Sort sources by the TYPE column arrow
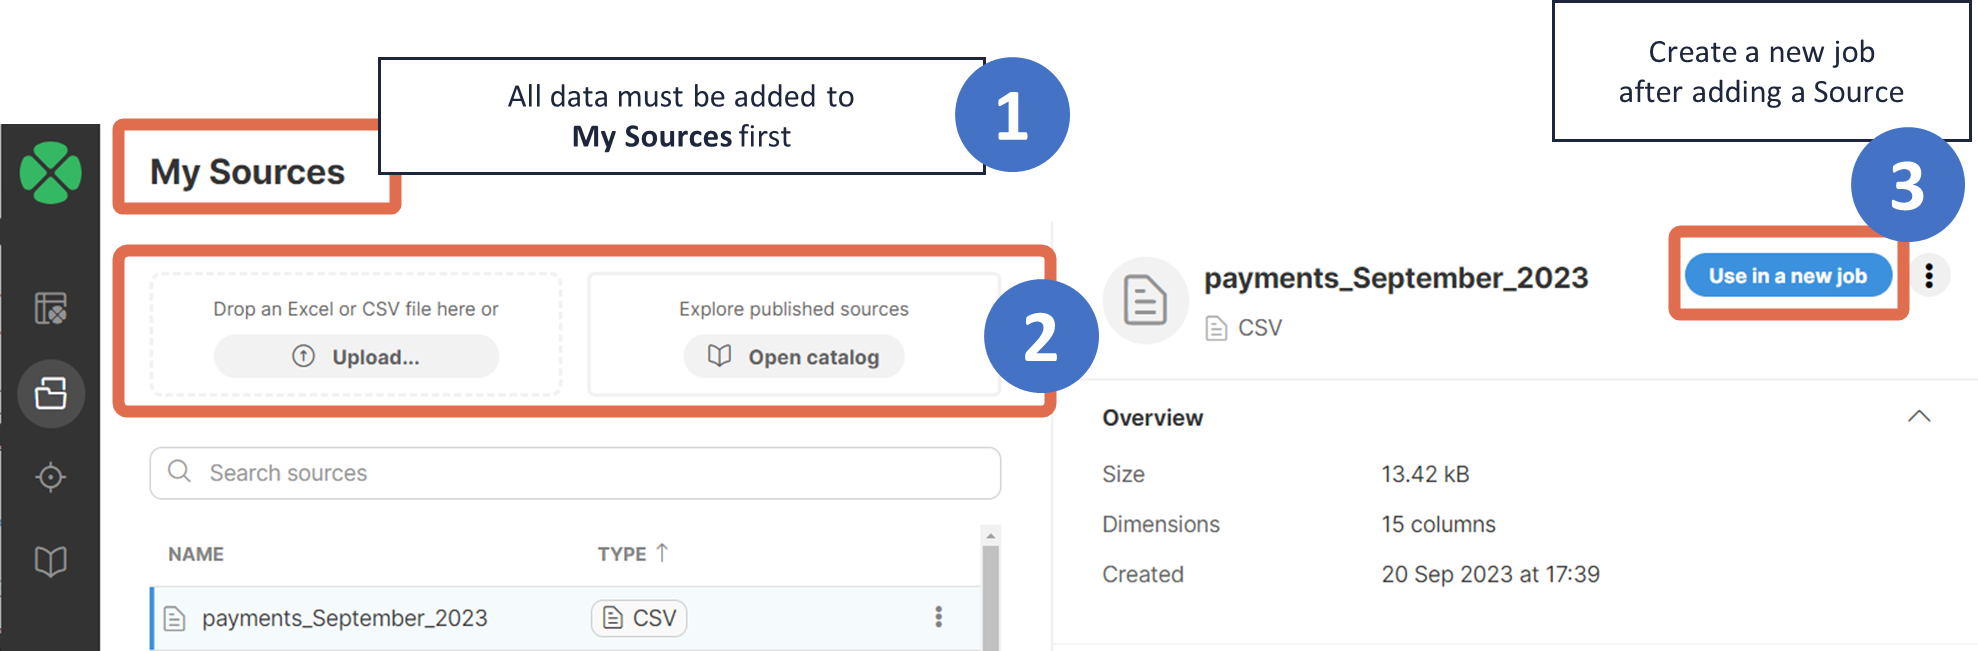The height and width of the screenshot is (651, 1978). pos(661,552)
